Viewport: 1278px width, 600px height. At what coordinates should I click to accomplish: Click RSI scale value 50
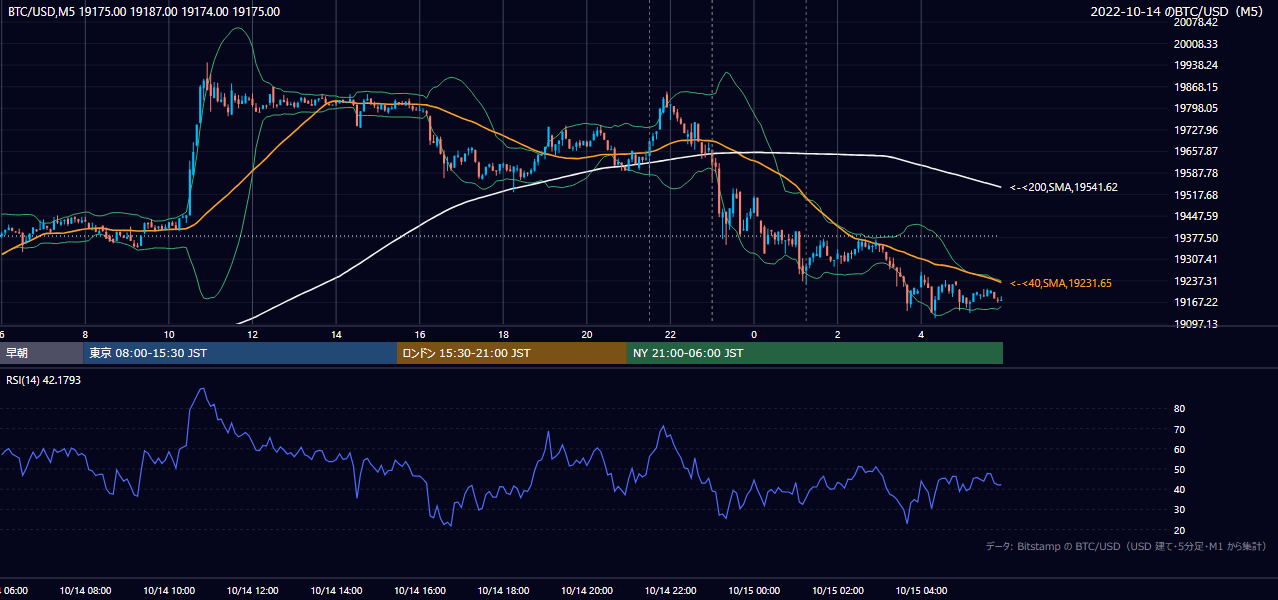click(1179, 469)
